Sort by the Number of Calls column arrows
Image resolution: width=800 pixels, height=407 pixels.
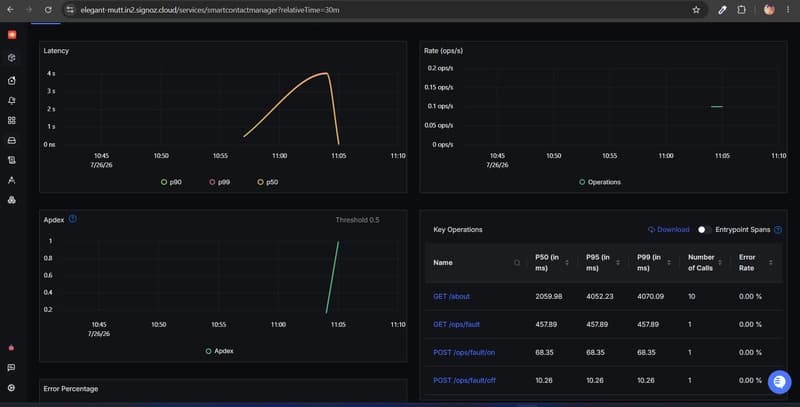[720, 263]
